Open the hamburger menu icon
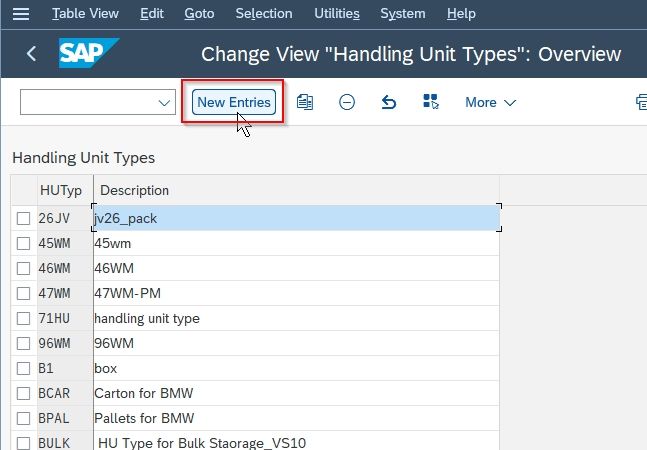Image resolution: width=647 pixels, height=450 pixels. click(21, 14)
